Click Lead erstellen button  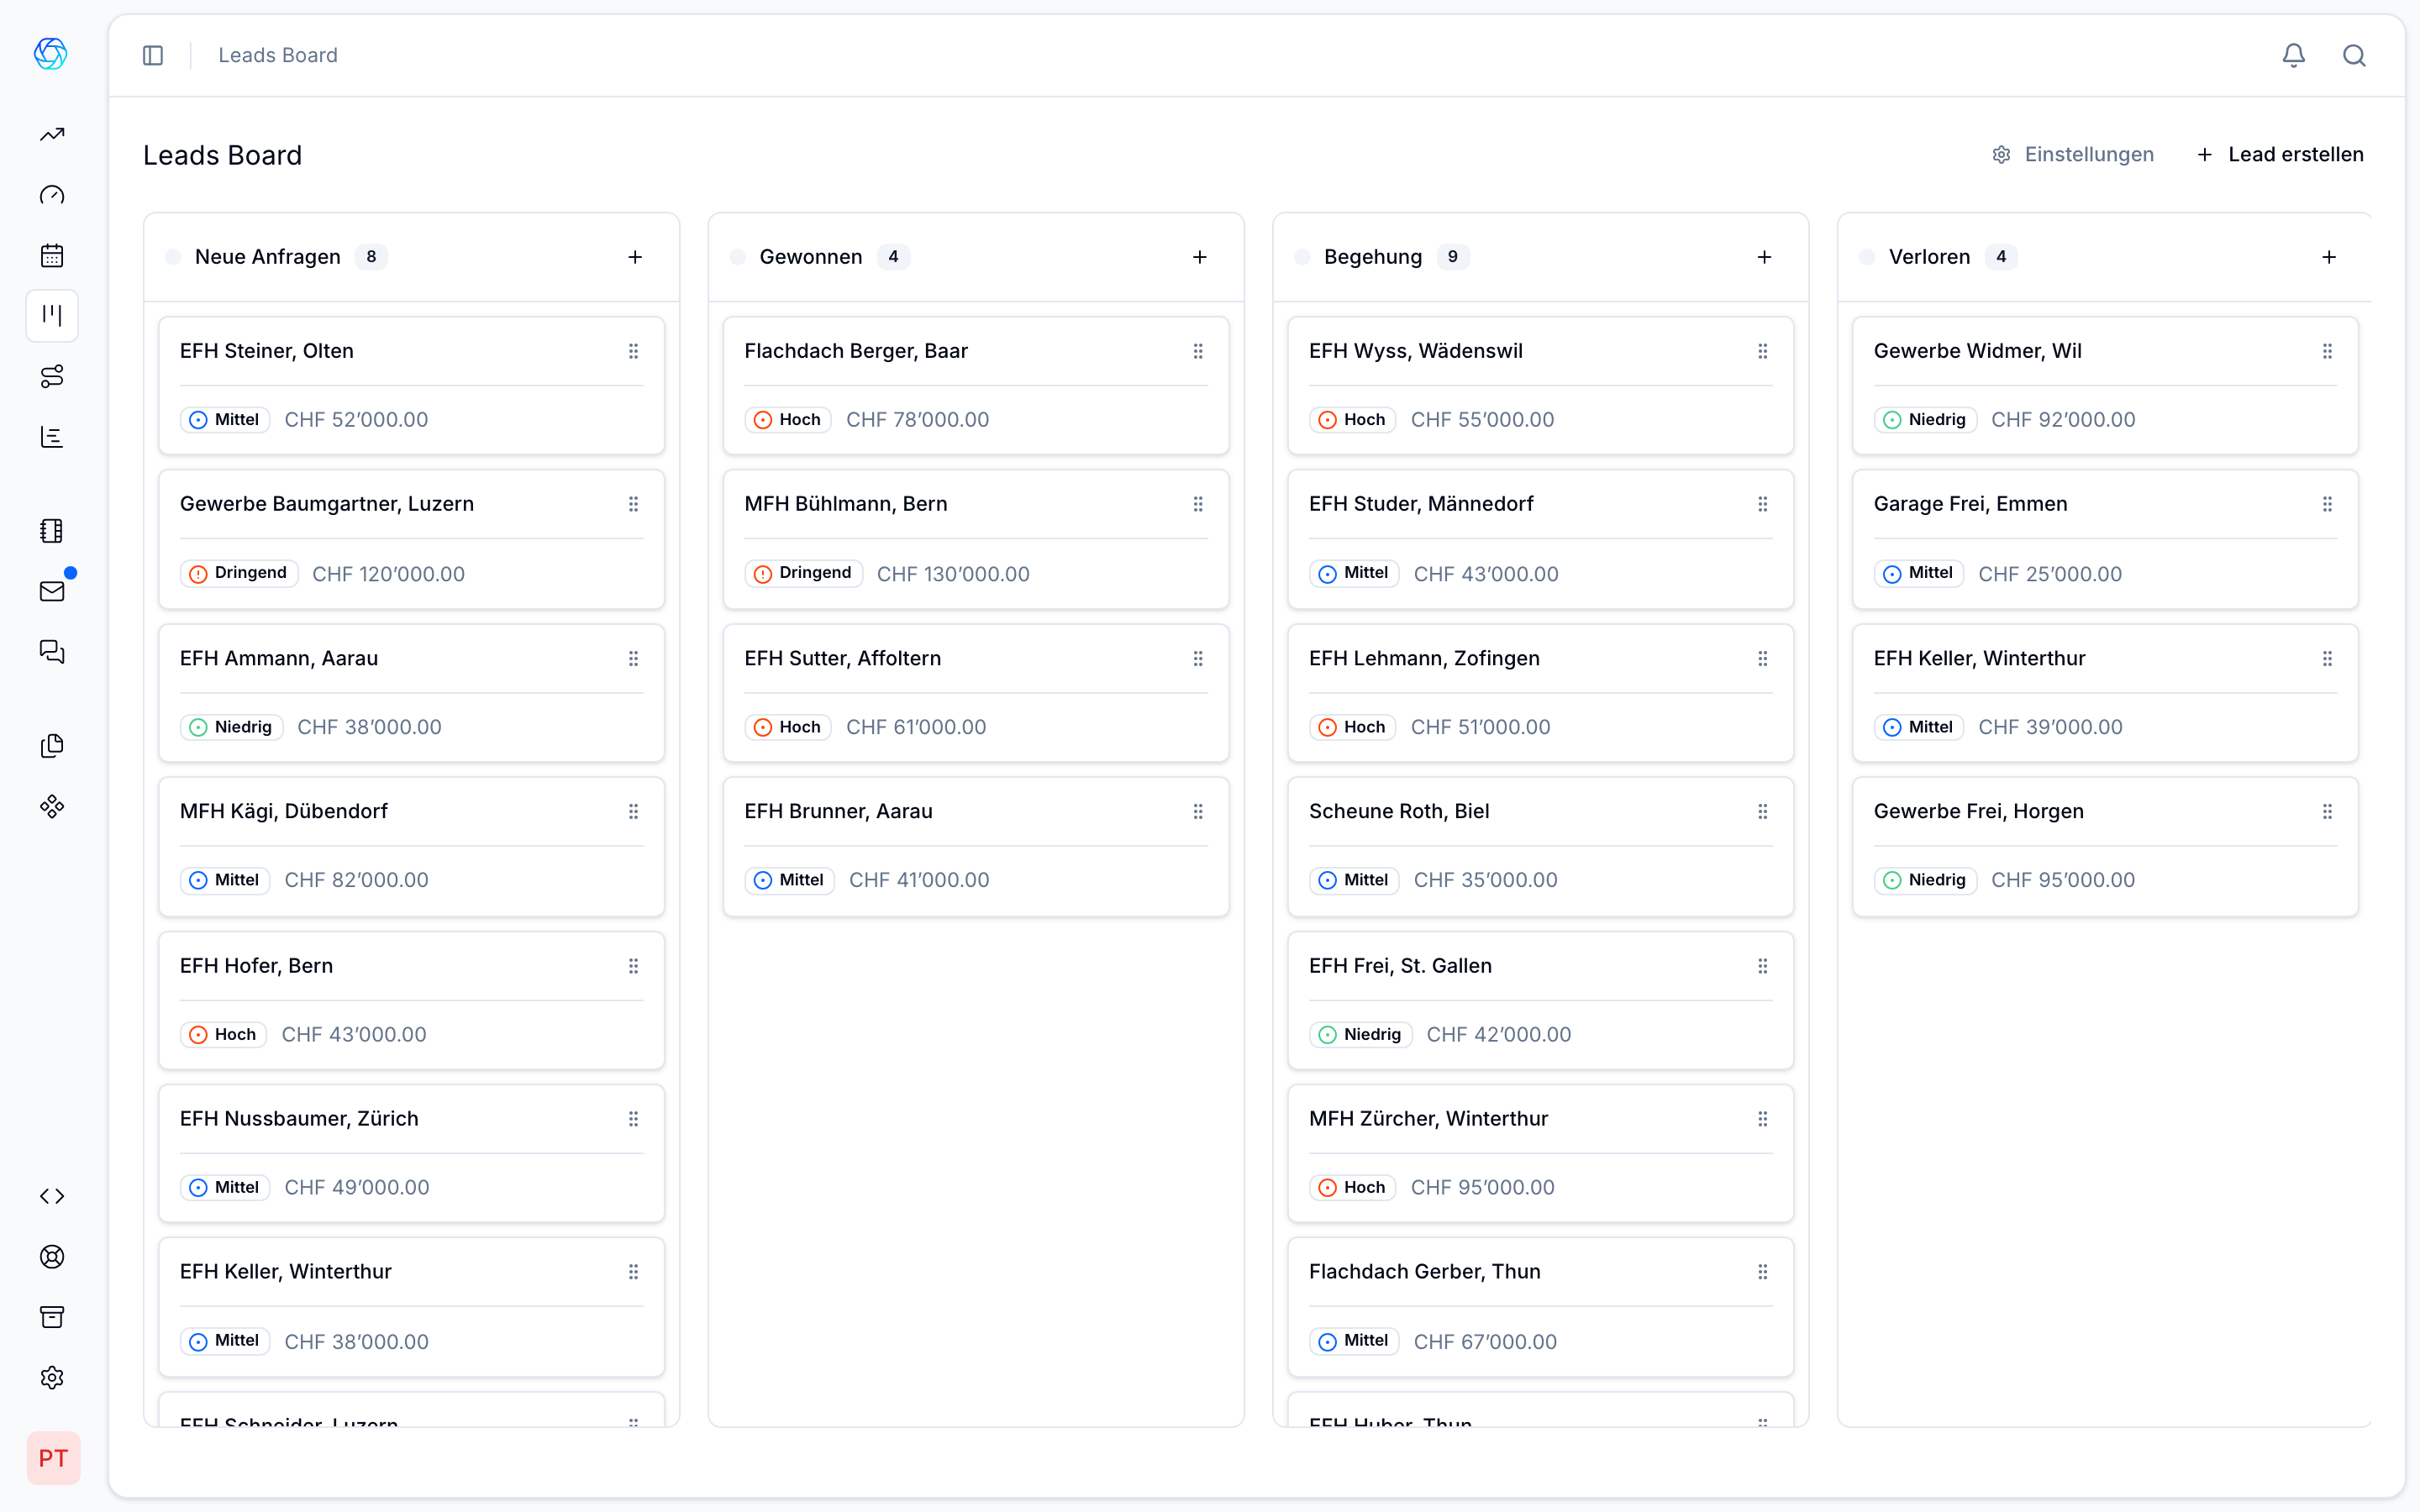click(x=2280, y=154)
